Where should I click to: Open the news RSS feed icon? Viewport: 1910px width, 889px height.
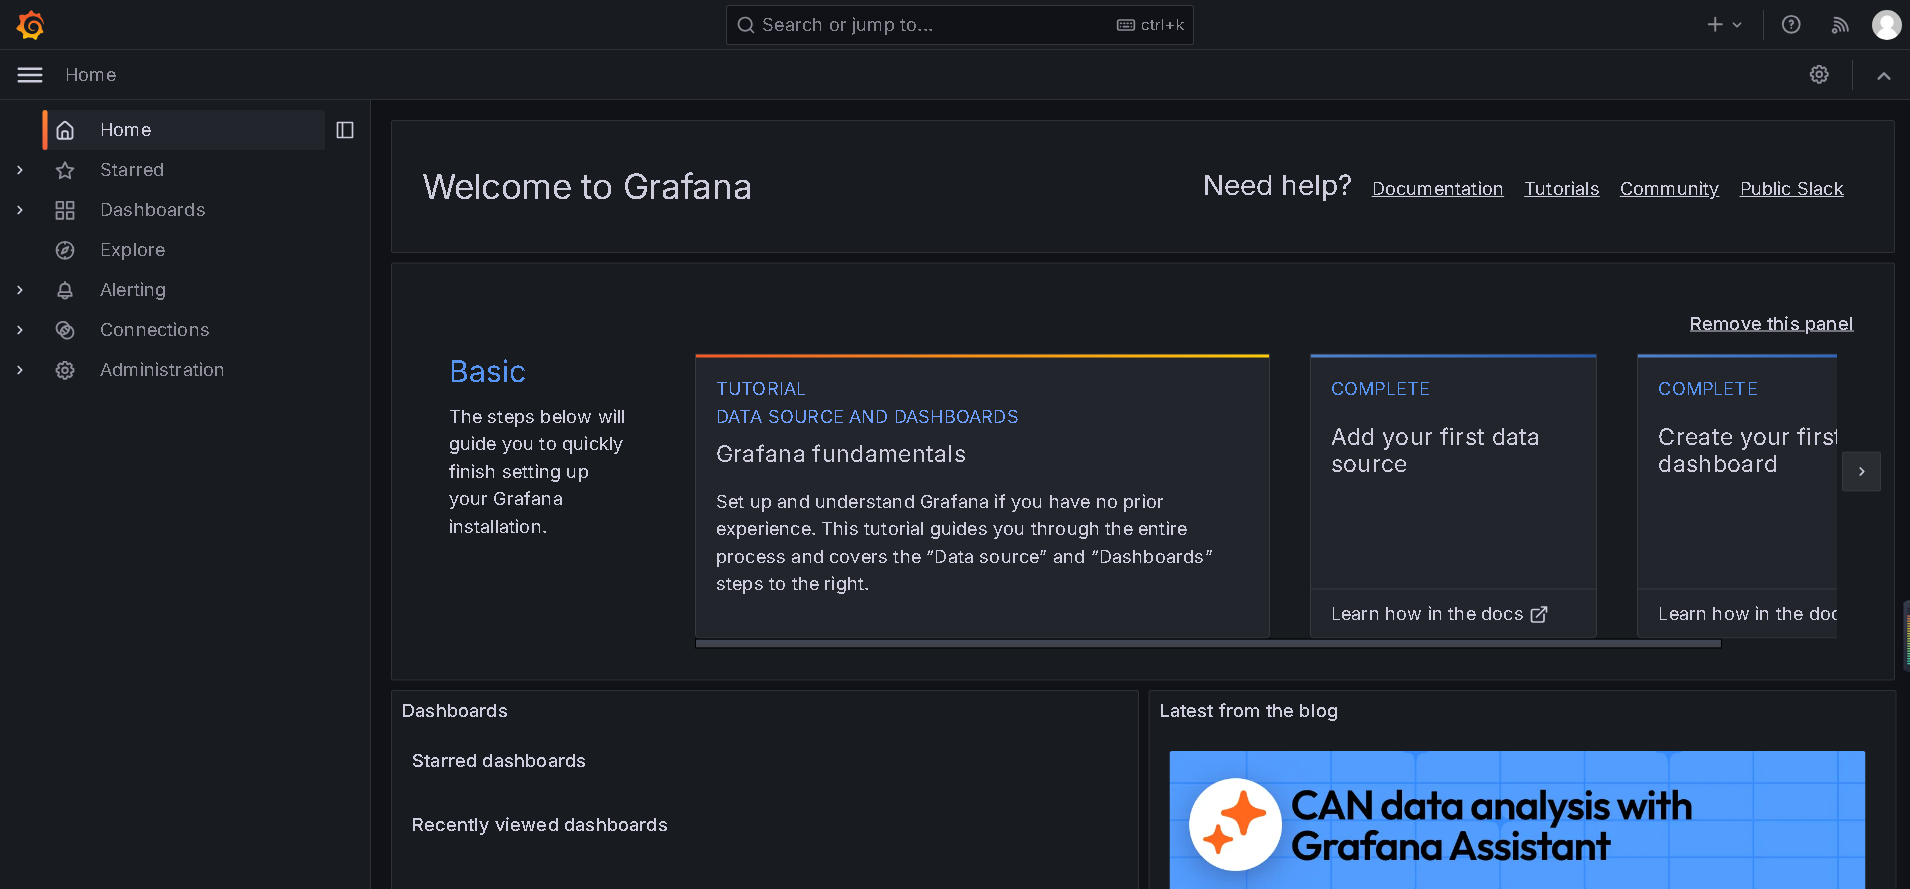point(1840,25)
